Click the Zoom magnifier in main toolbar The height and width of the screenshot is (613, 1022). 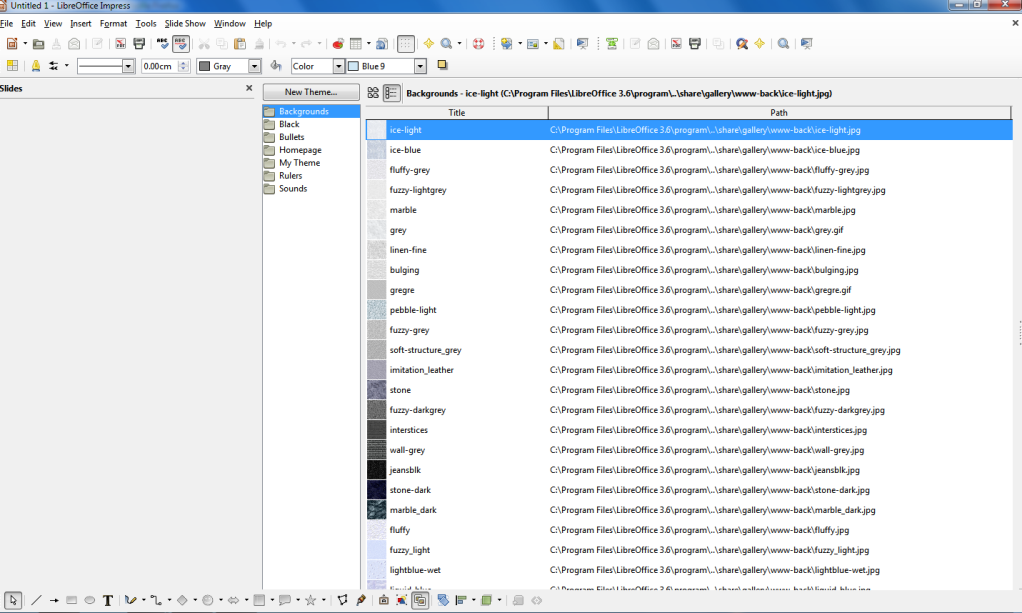tap(446, 44)
